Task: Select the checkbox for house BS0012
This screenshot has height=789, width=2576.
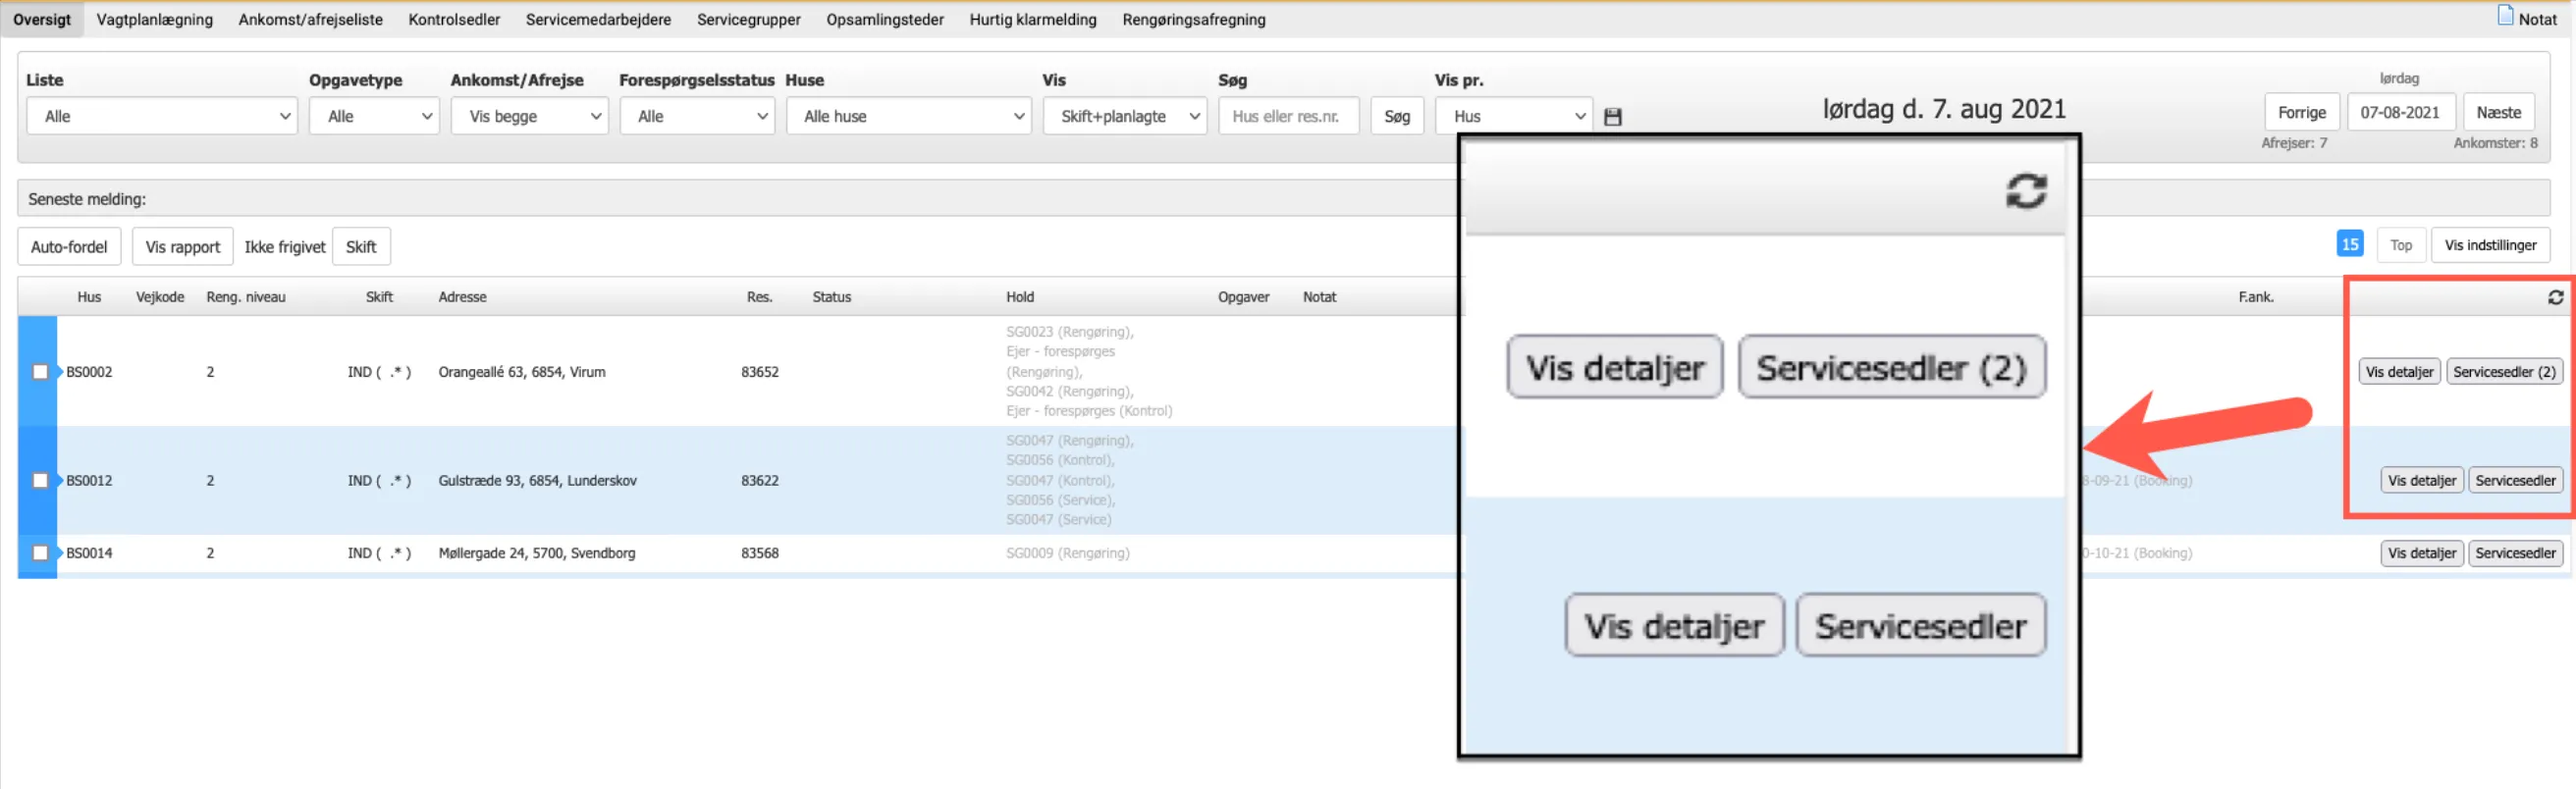Action: 40,480
